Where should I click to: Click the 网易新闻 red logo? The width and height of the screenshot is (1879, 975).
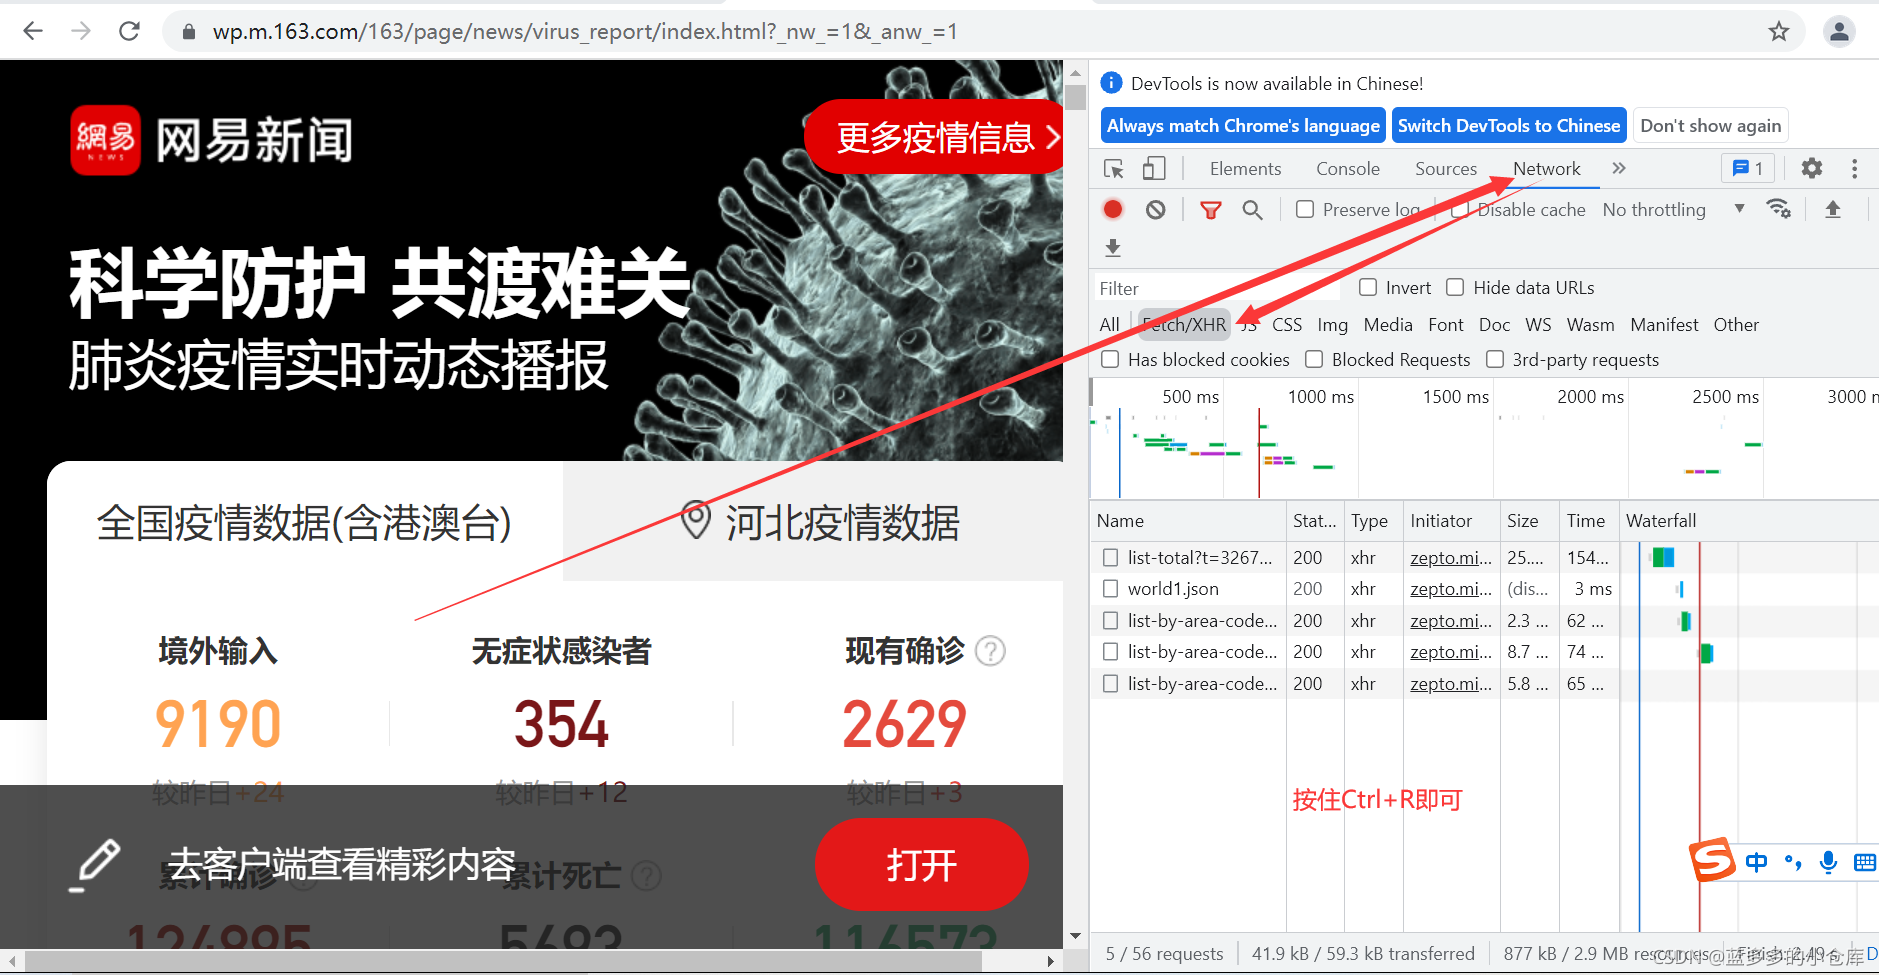pyautogui.click(x=106, y=140)
